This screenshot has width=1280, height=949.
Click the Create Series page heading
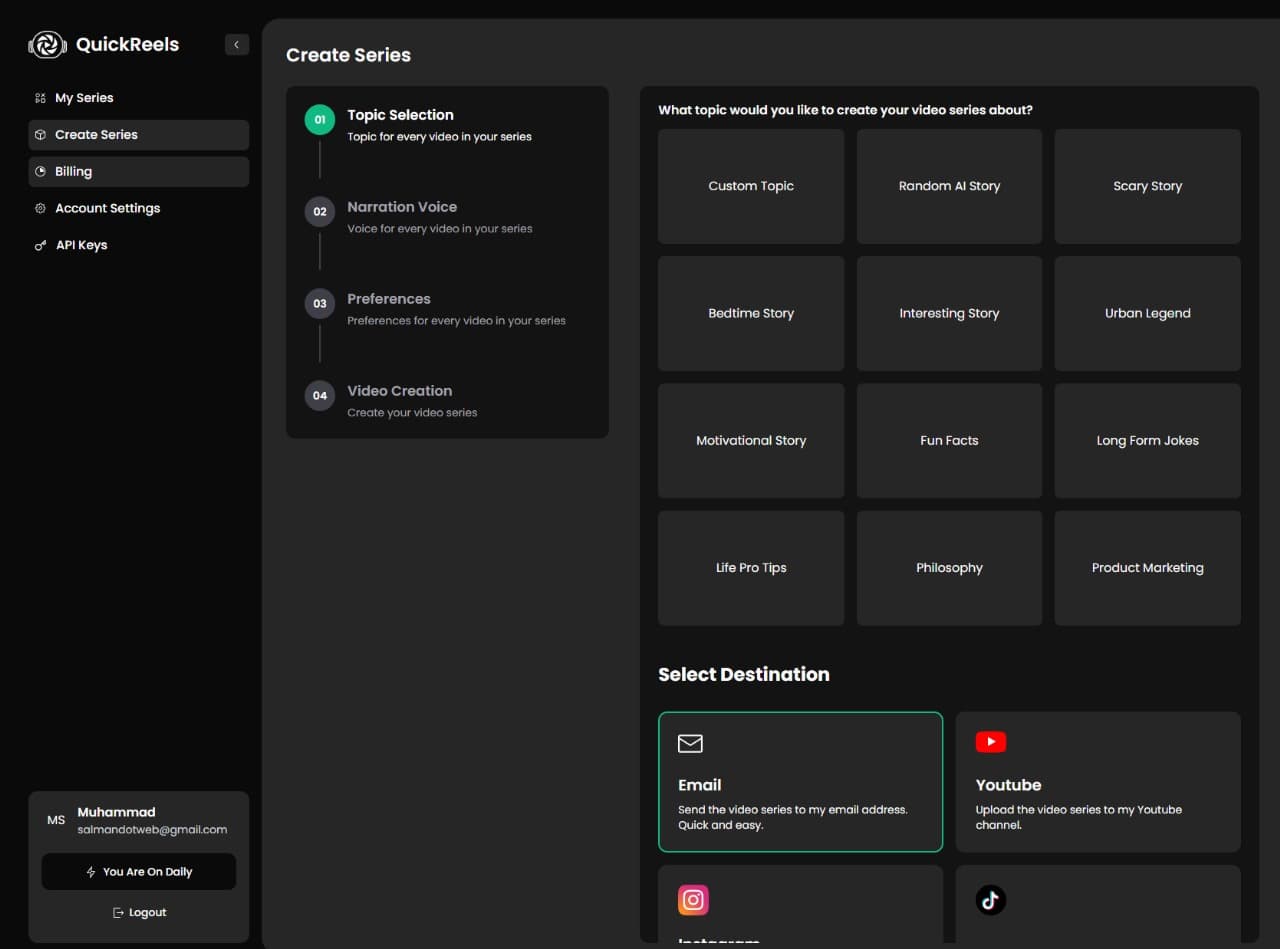(x=348, y=55)
